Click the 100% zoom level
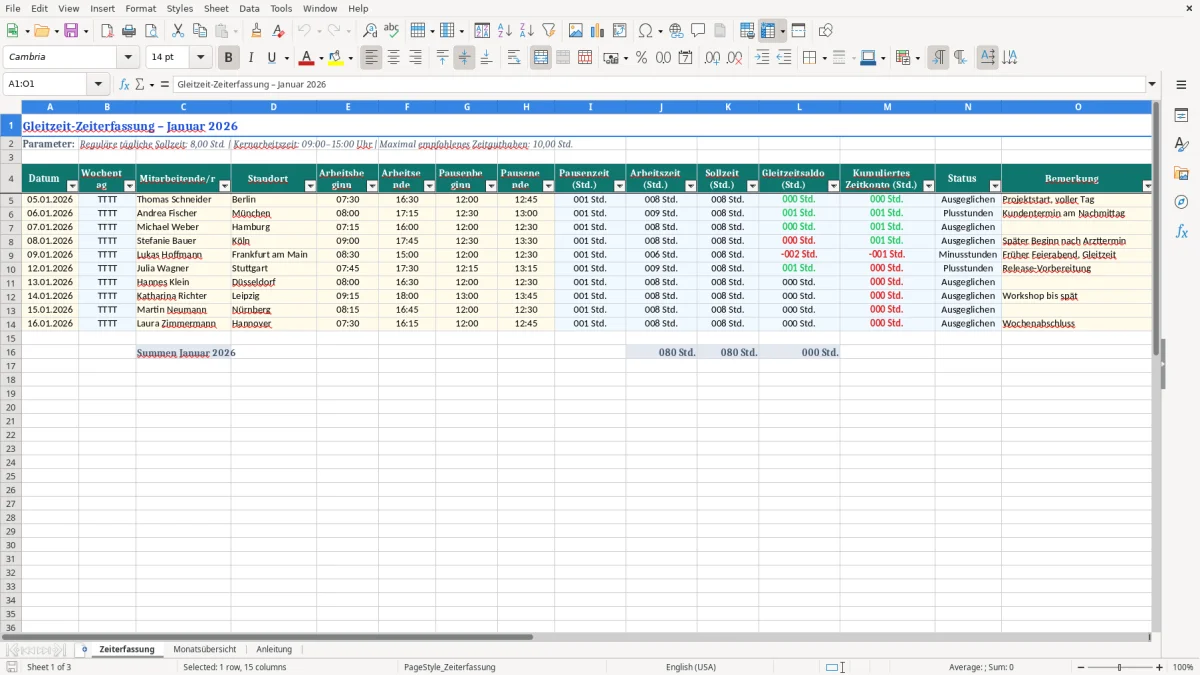Image resolution: width=1200 pixels, height=675 pixels. (x=1183, y=667)
